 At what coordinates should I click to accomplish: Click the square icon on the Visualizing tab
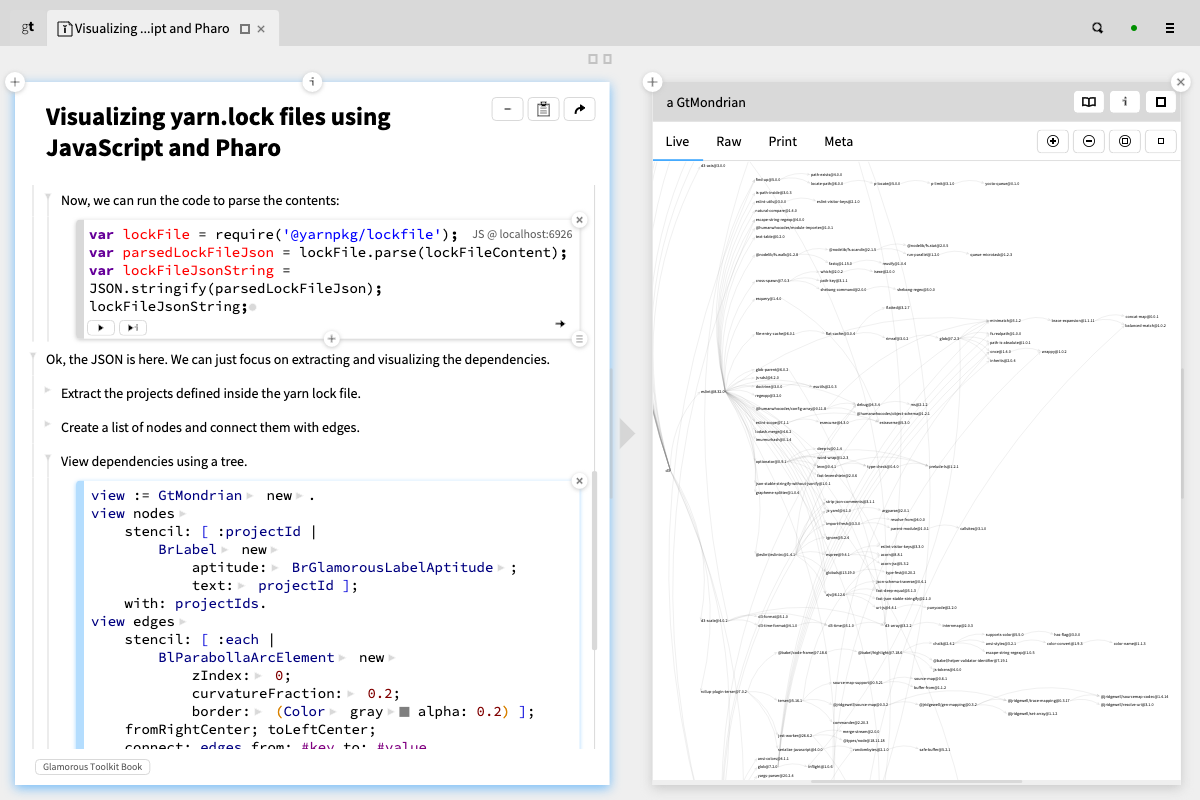tap(245, 29)
